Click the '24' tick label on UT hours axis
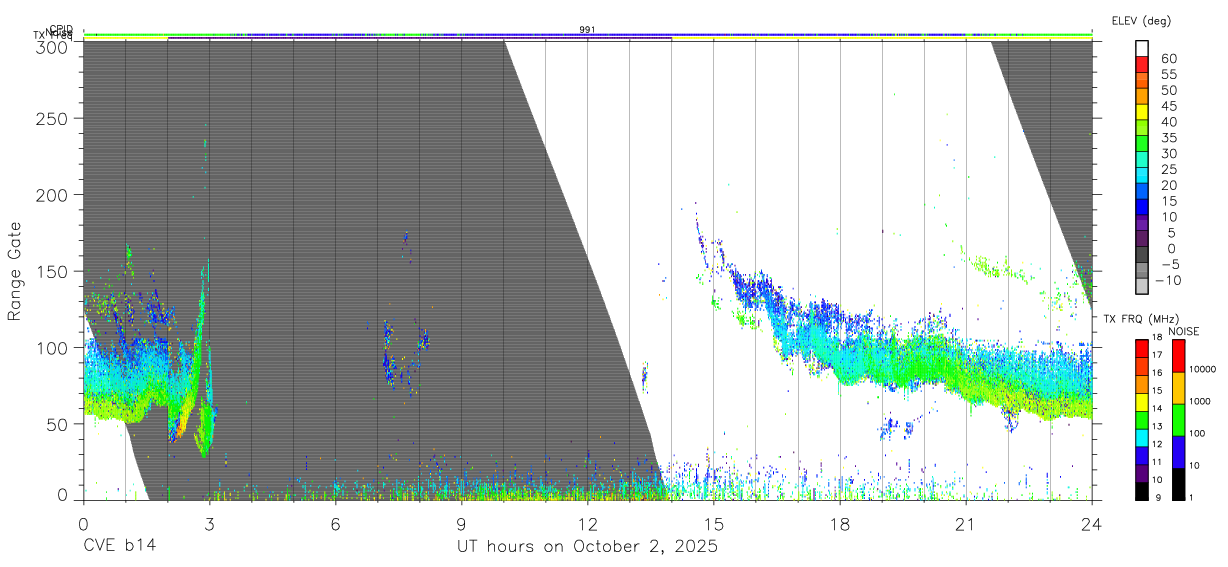This screenshot has width=1228, height=567. [1092, 525]
